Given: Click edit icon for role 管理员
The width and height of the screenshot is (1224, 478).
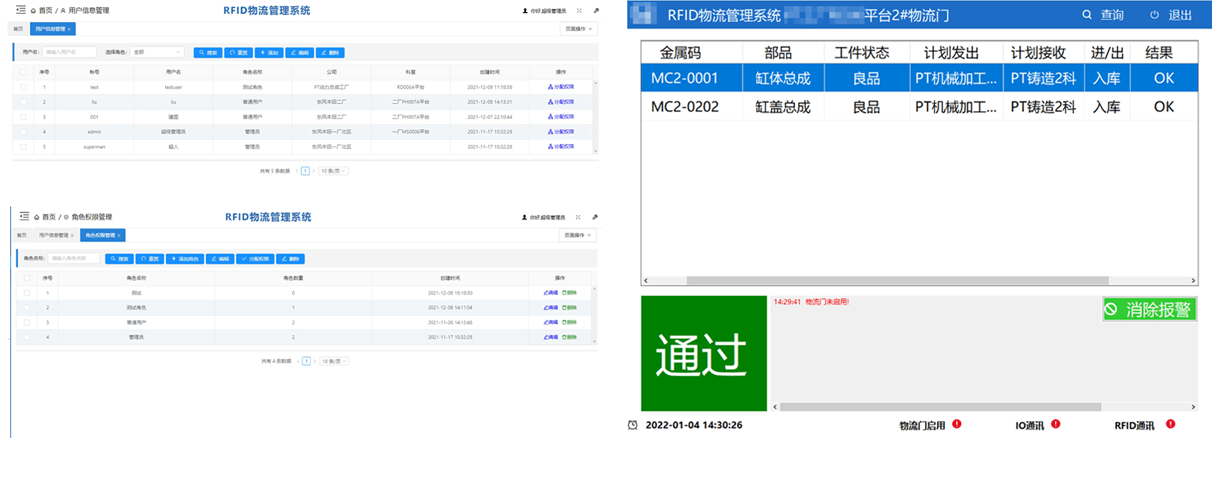Looking at the screenshot, I should tap(546, 337).
